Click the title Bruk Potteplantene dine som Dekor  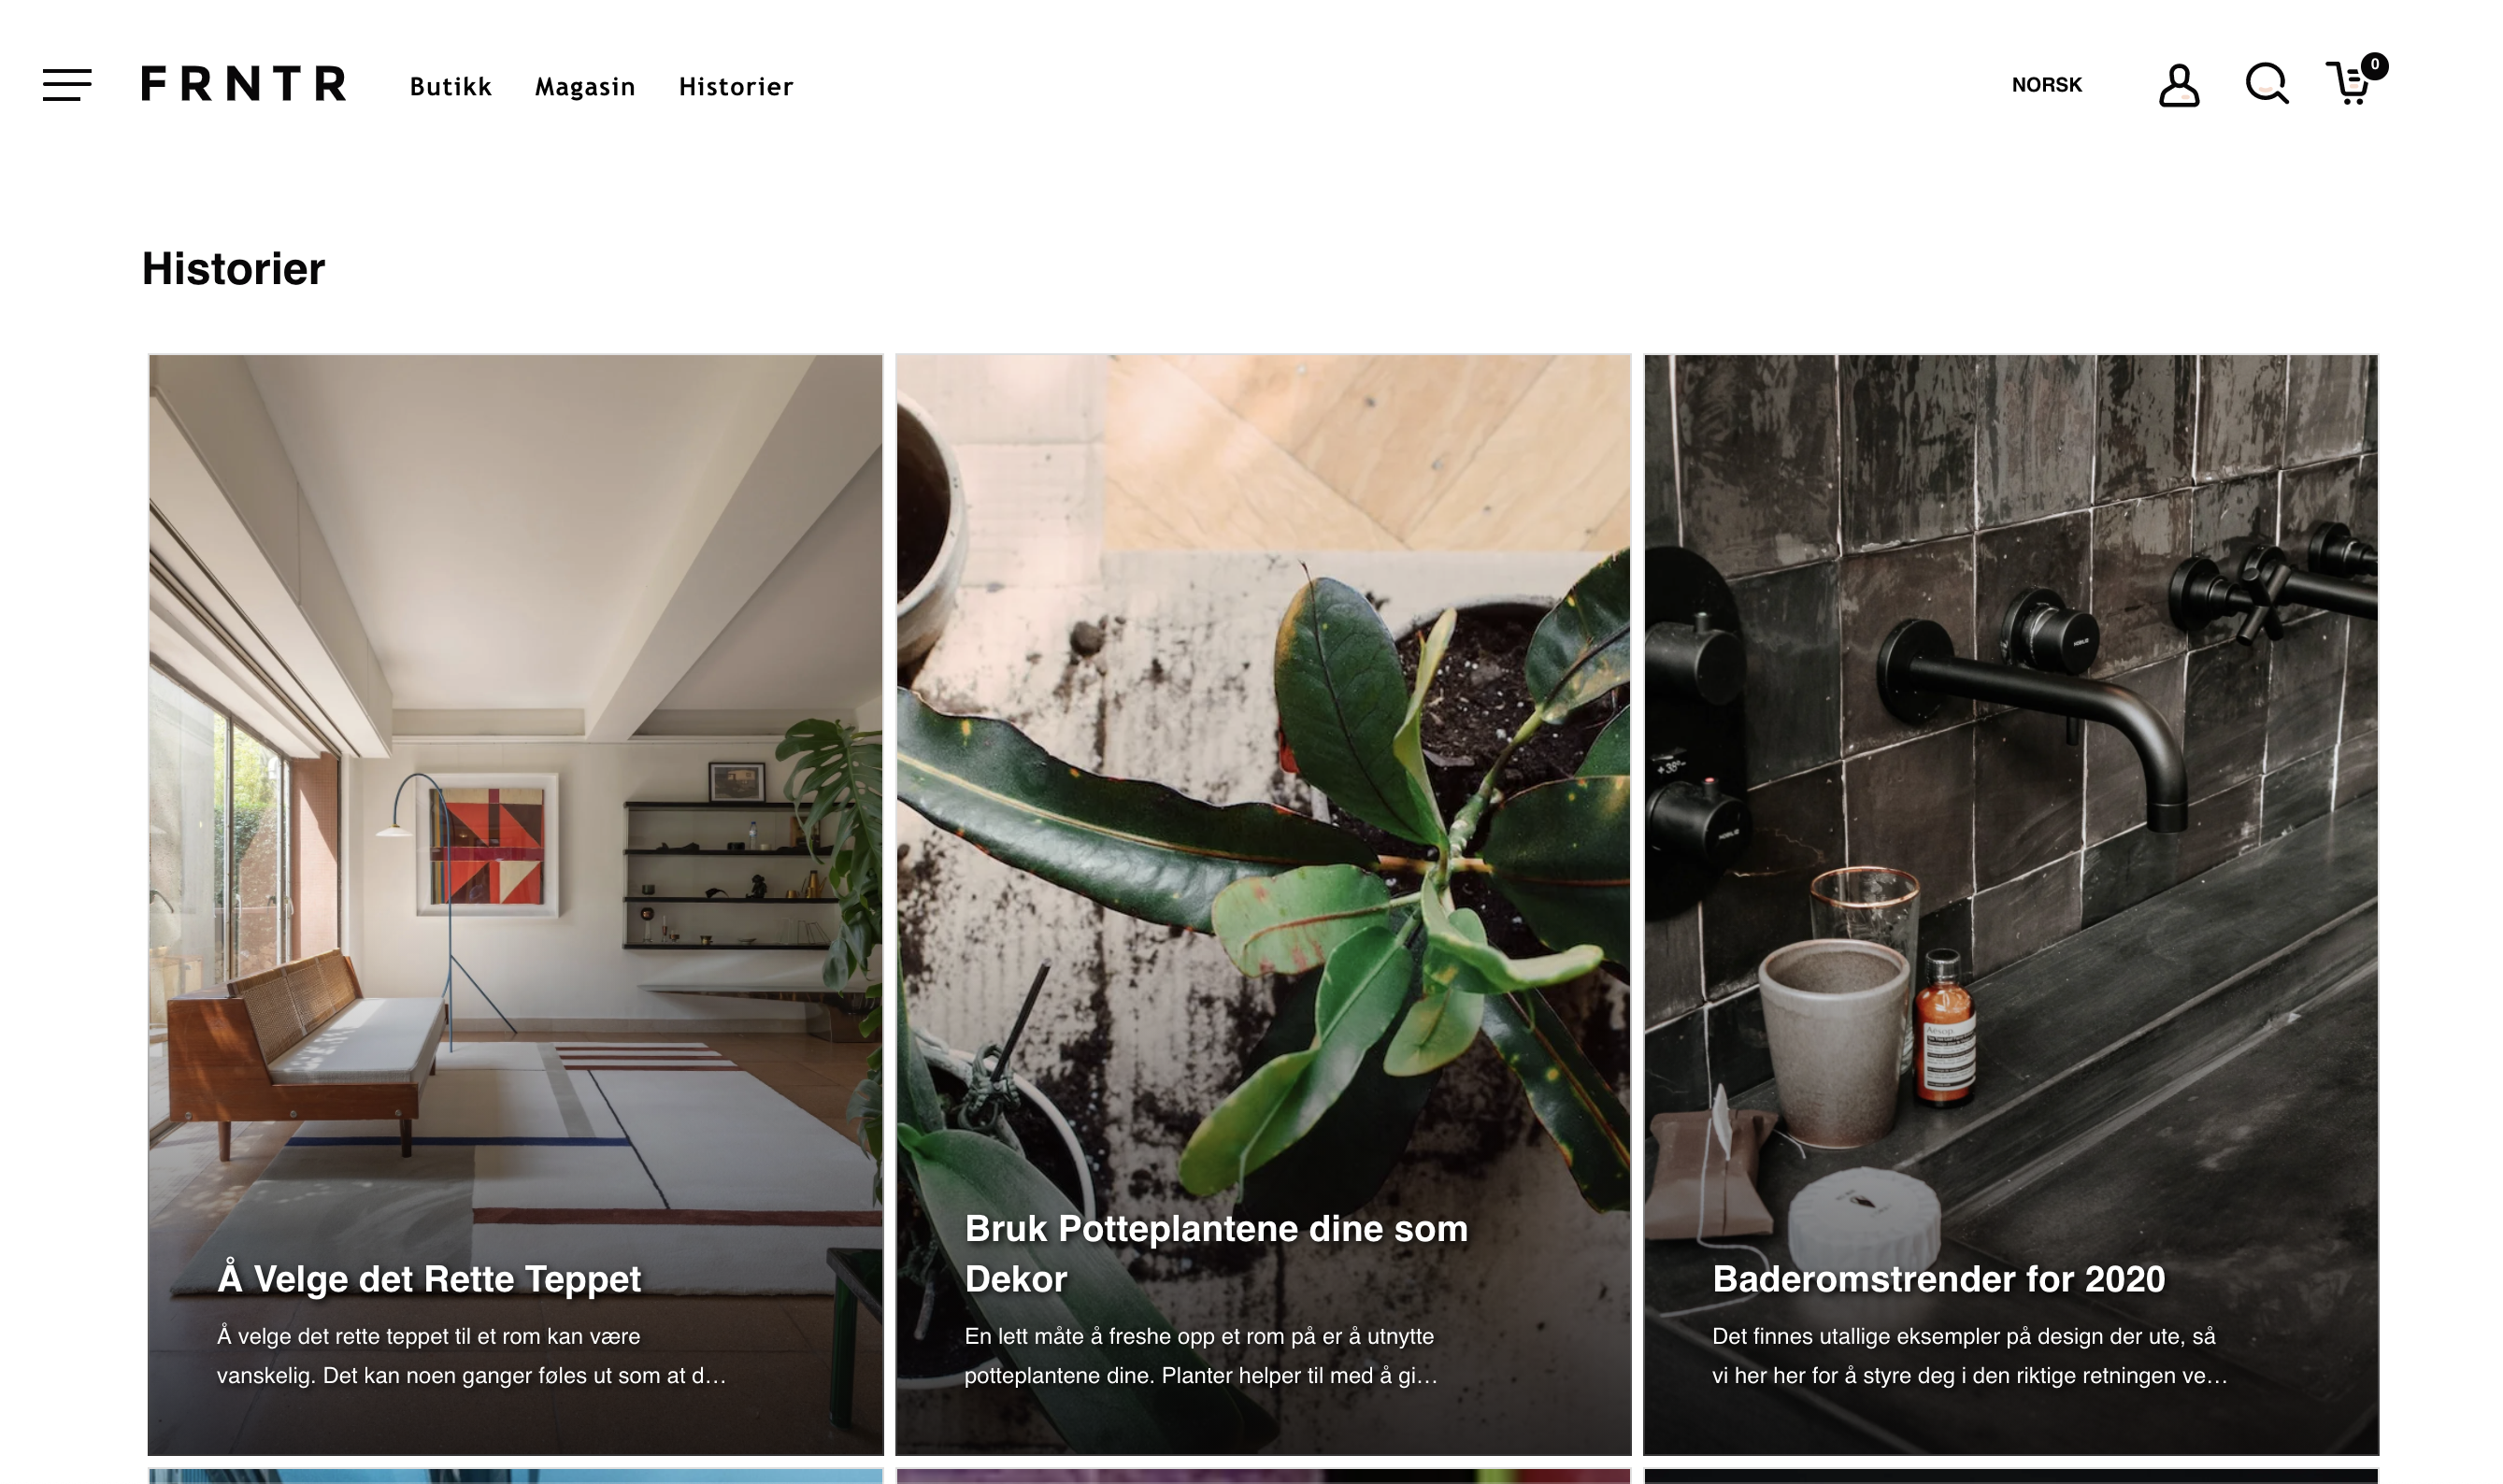[1216, 1254]
